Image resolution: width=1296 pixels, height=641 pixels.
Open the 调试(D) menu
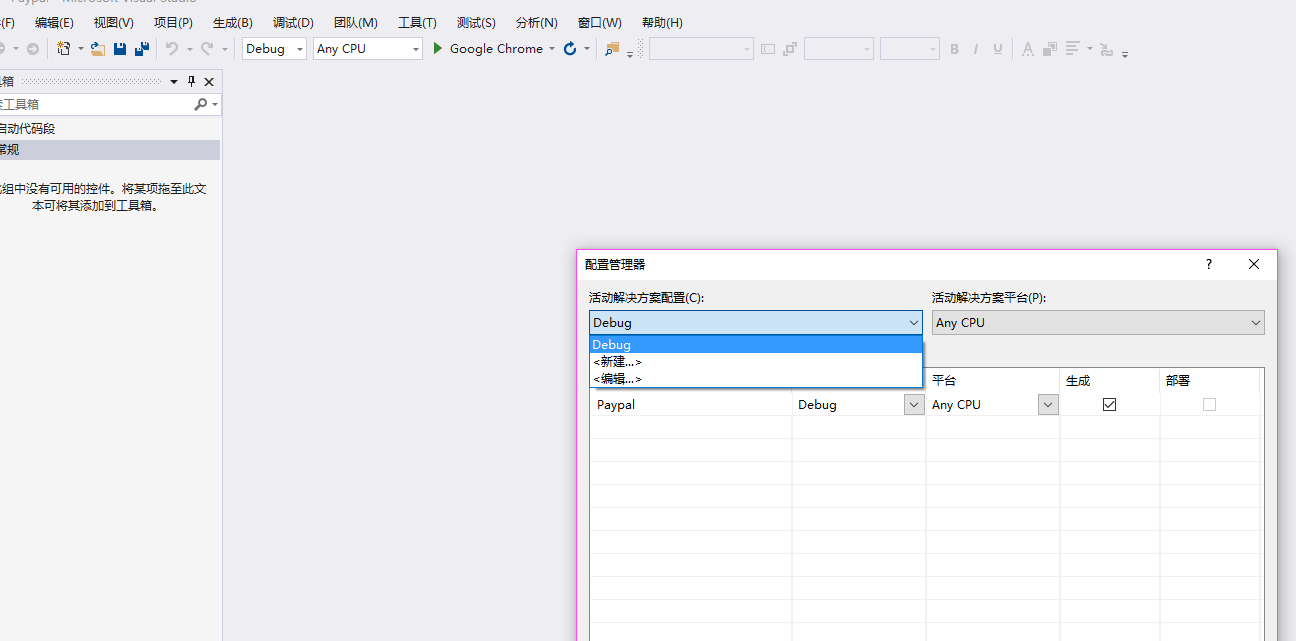(293, 22)
